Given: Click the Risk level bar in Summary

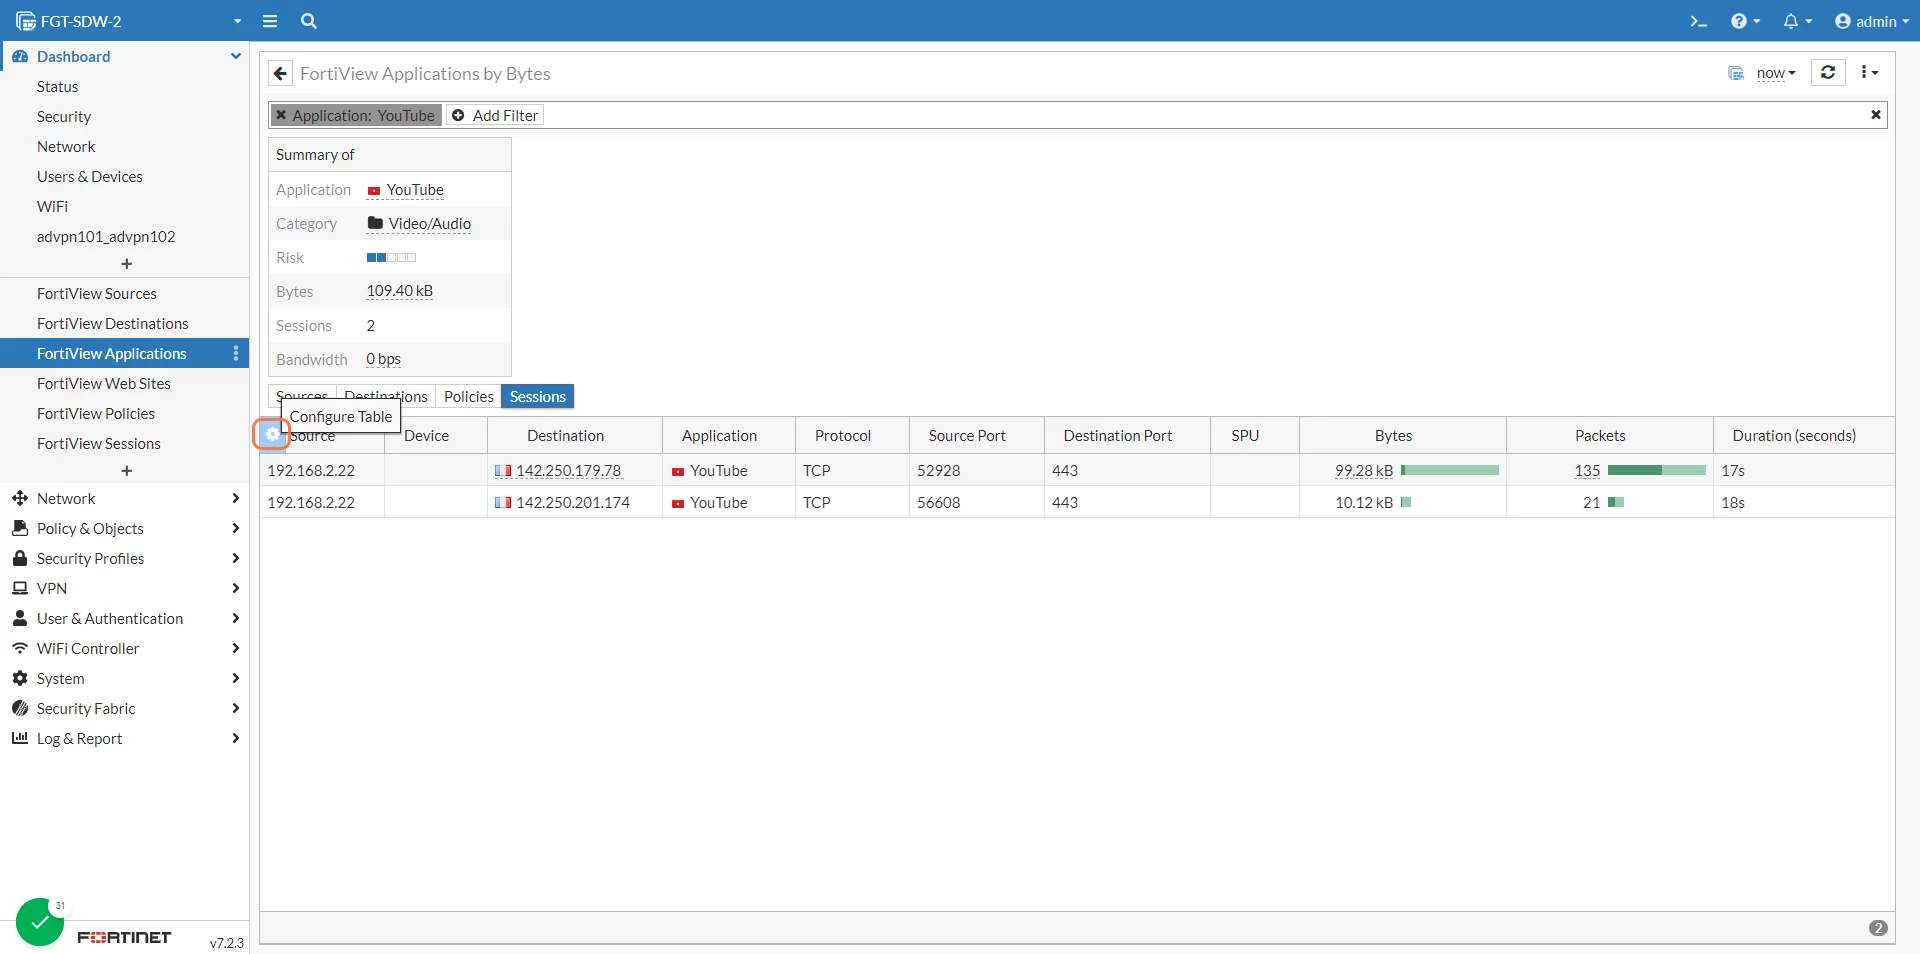Looking at the screenshot, I should [391, 258].
